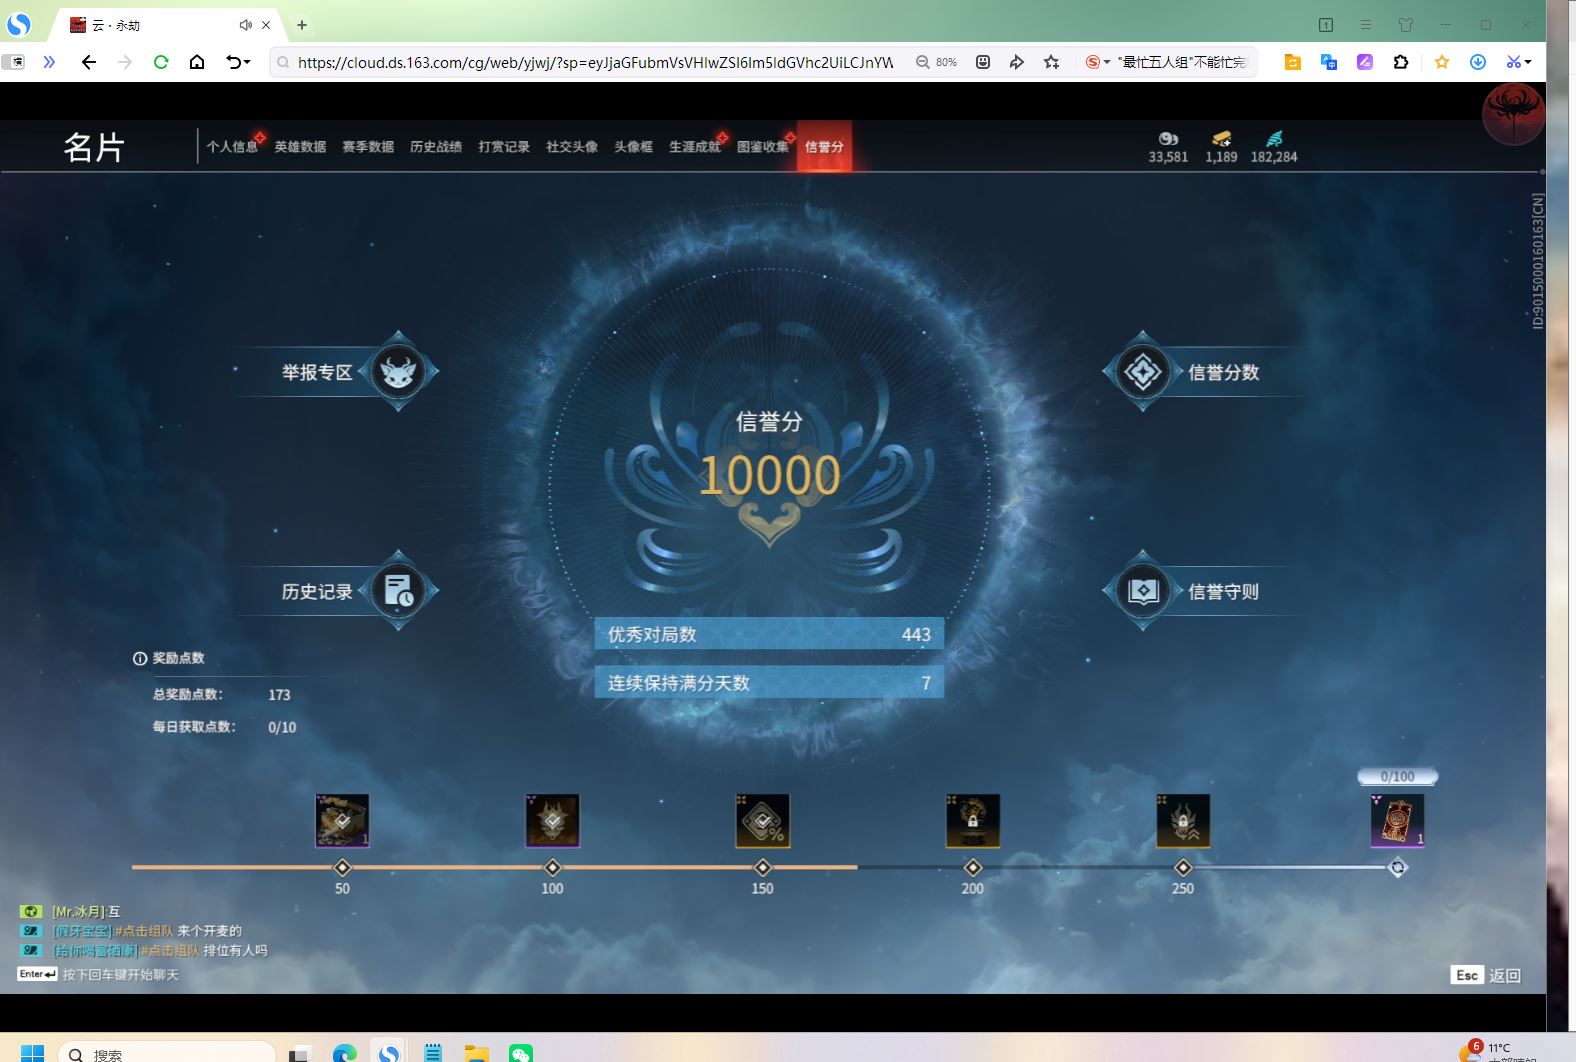Image resolution: width=1576 pixels, height=1062 pixels.
Task: Open the browser menu hamburger icon
Action: click(1366, 25)
